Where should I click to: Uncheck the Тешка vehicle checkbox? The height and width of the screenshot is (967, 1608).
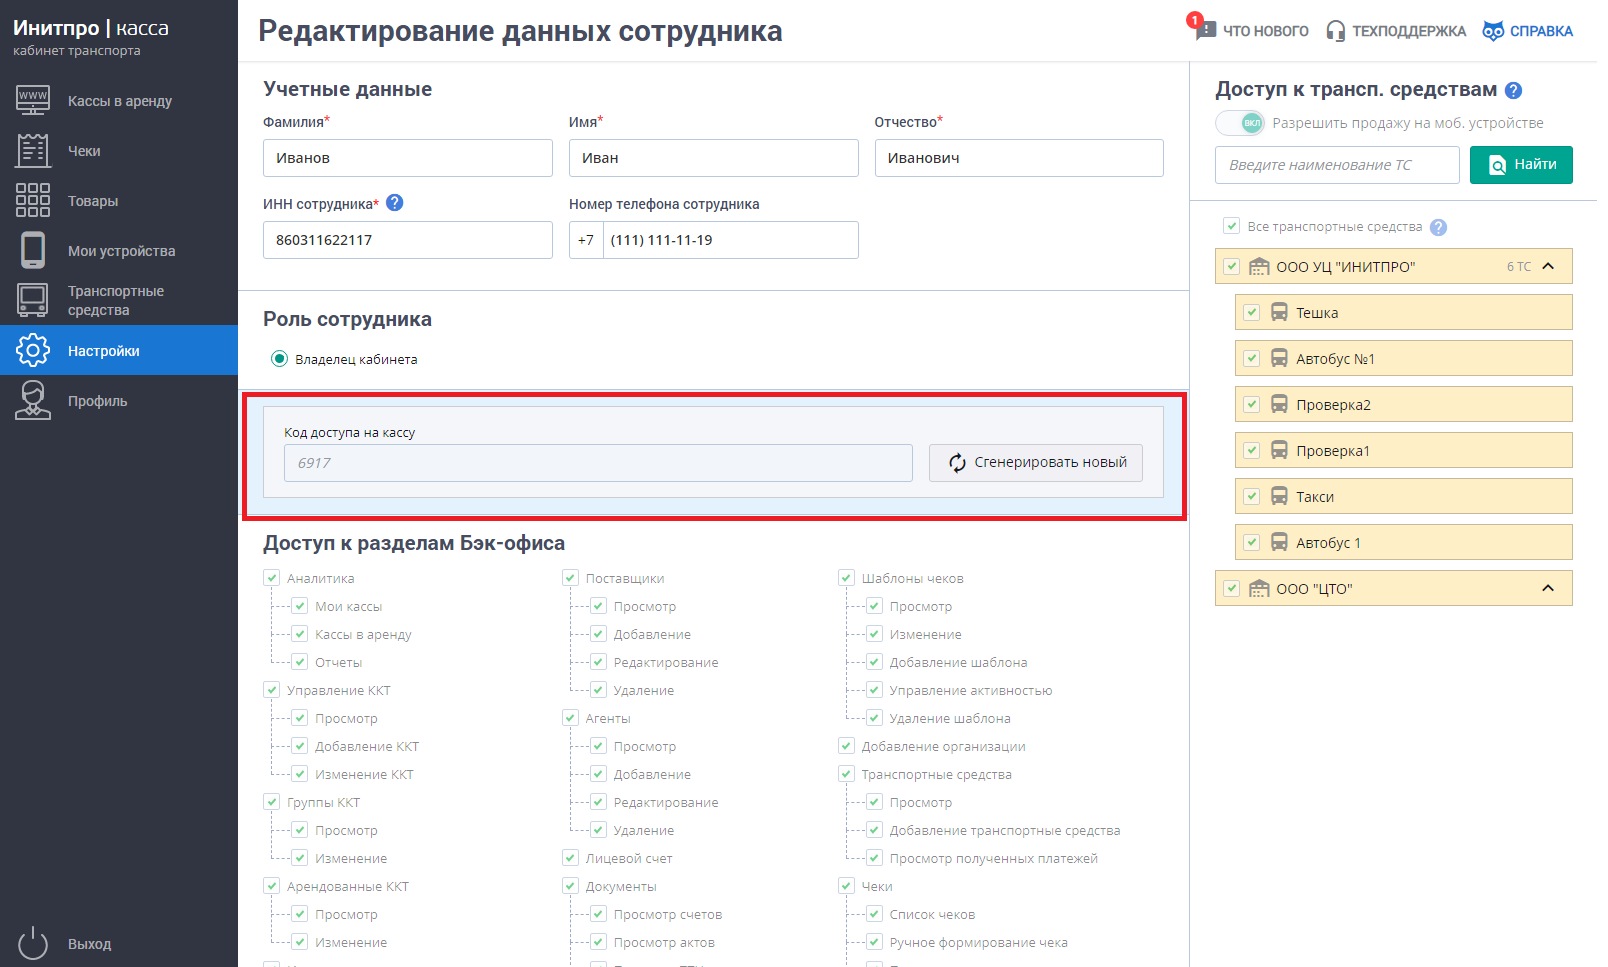point(1252,312)
